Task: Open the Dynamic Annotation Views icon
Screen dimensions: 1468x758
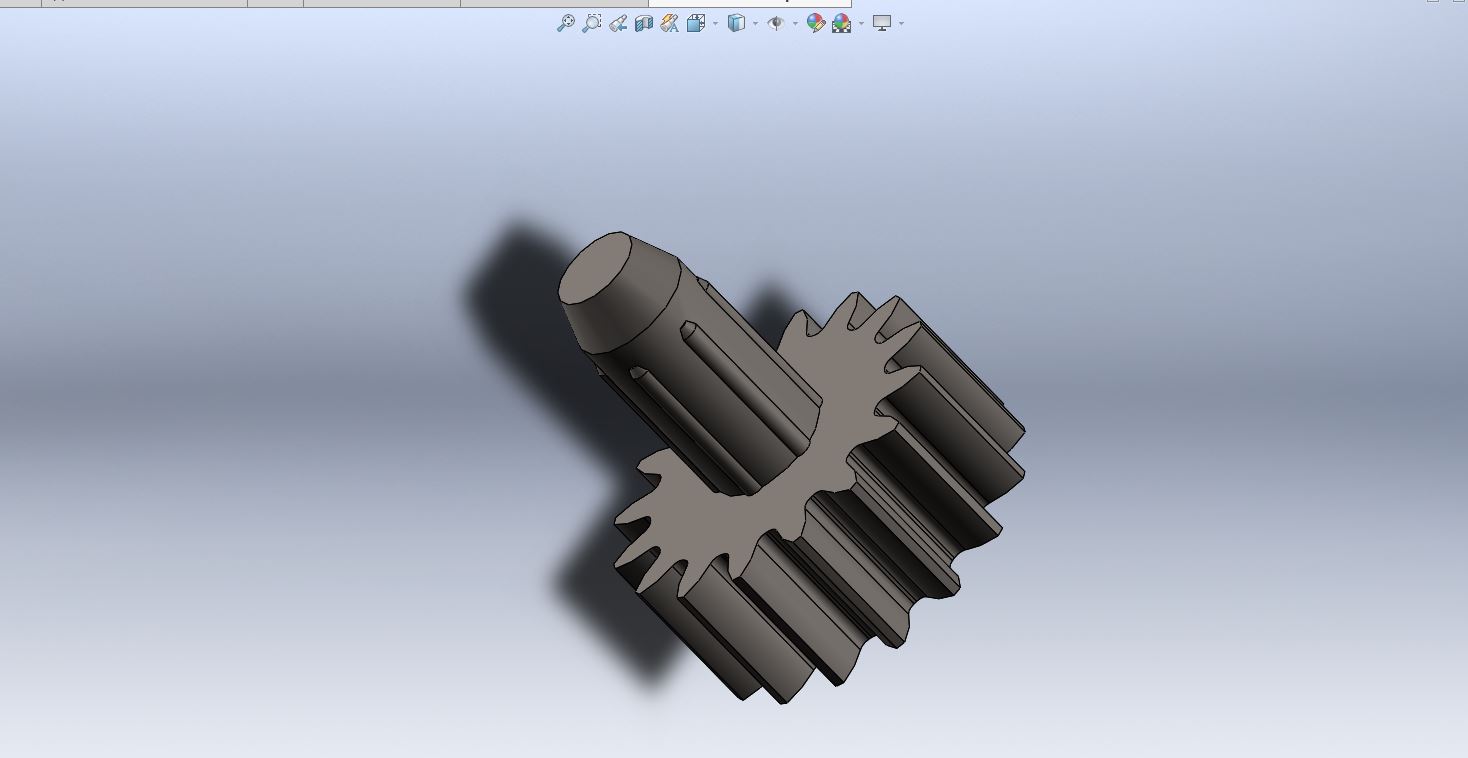Action: [x=670, y=23]
